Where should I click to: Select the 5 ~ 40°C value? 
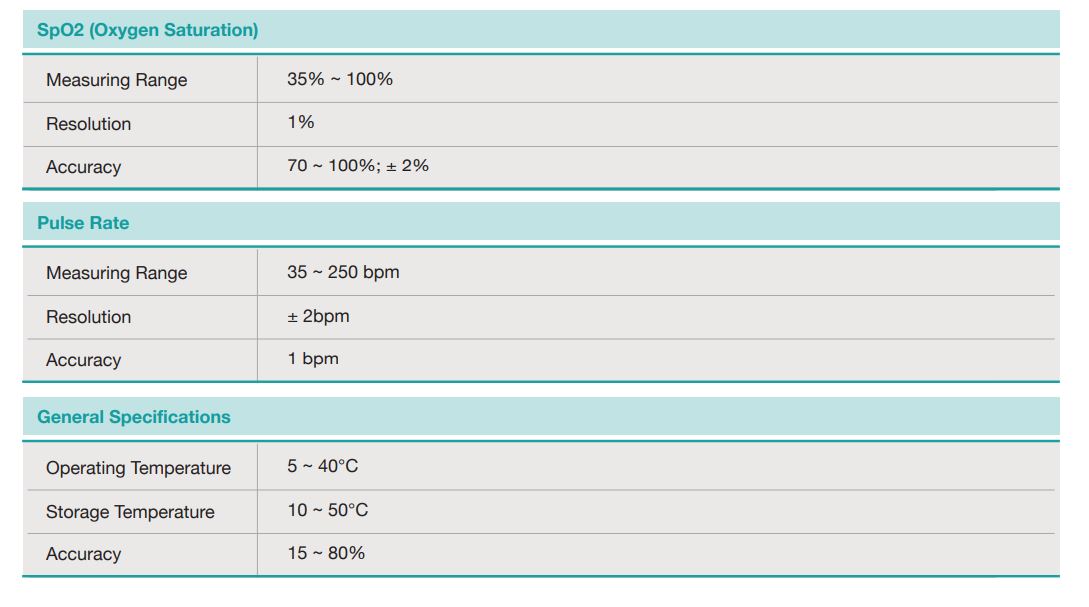click(x=322, y=466)
